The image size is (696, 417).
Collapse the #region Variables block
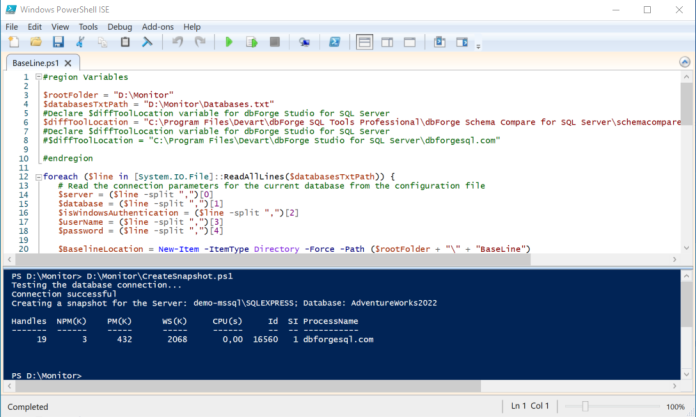click(x=39, y=77)
